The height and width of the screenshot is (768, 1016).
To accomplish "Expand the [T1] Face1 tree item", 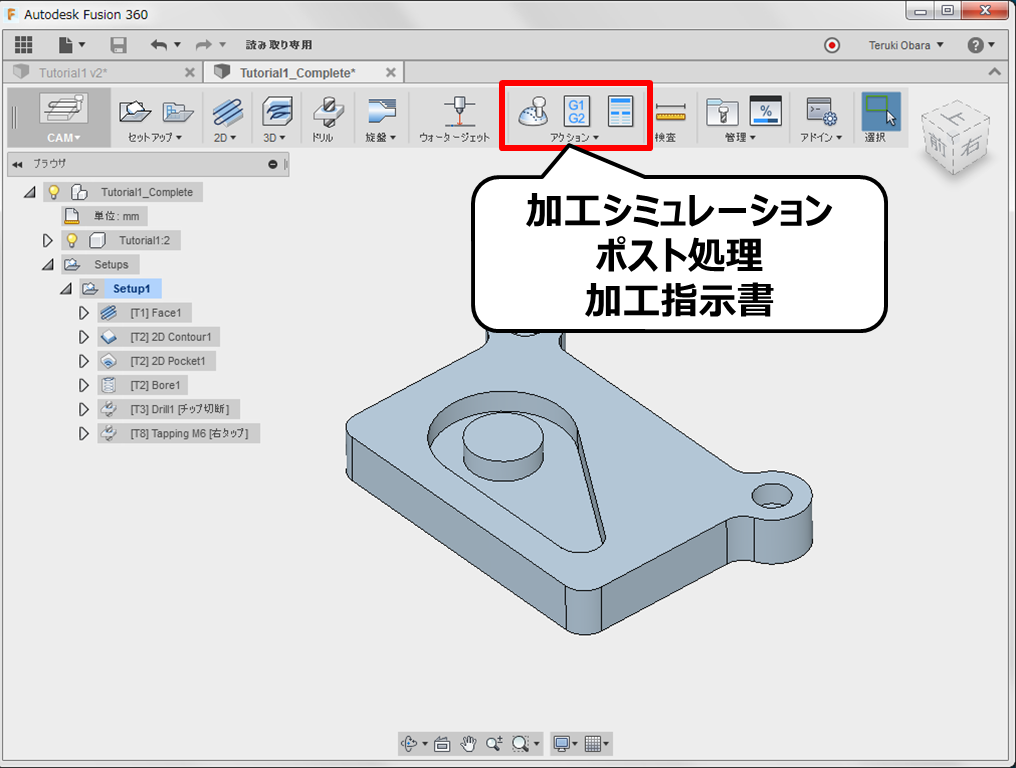I will [x=84, y=312].
